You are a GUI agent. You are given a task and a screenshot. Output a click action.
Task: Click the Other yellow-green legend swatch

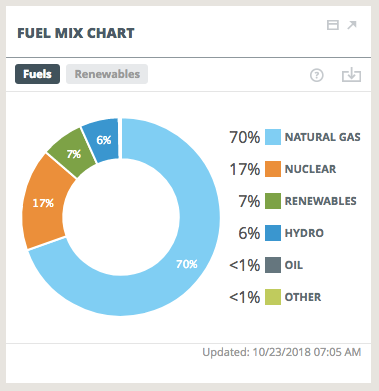pyautogui.click(x=273, y=297)
